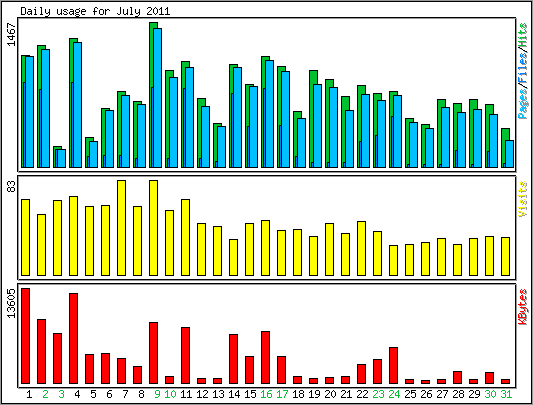
Task: Select green day label 16
Action: coord(266,394)
